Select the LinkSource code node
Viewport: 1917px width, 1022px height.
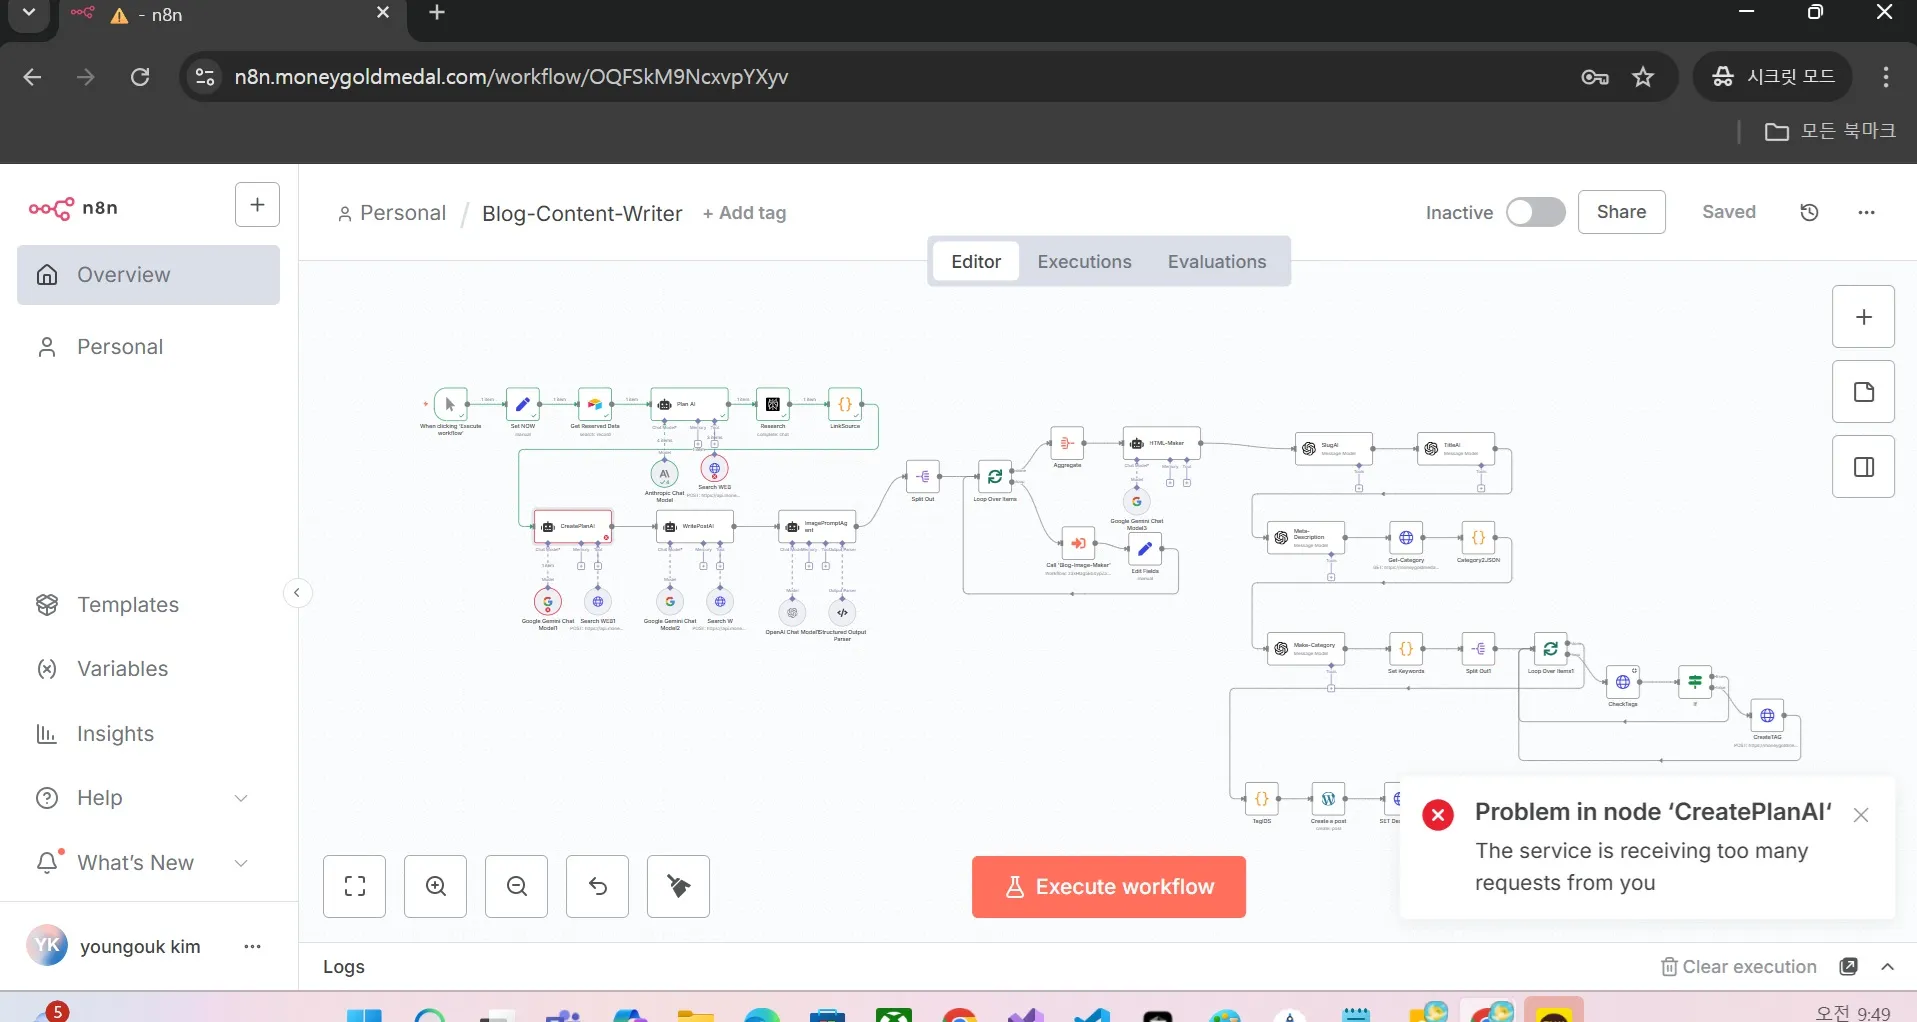(845, 404)
